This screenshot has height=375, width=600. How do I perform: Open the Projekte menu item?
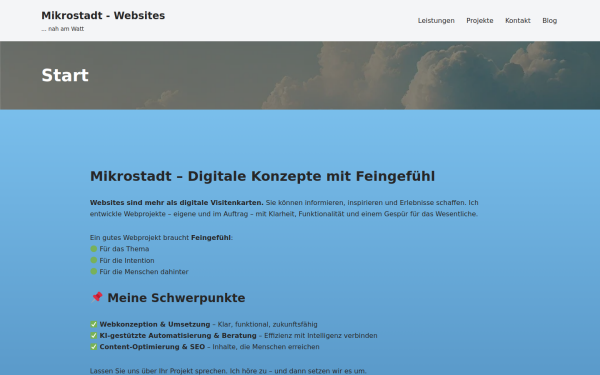point(479,21)
